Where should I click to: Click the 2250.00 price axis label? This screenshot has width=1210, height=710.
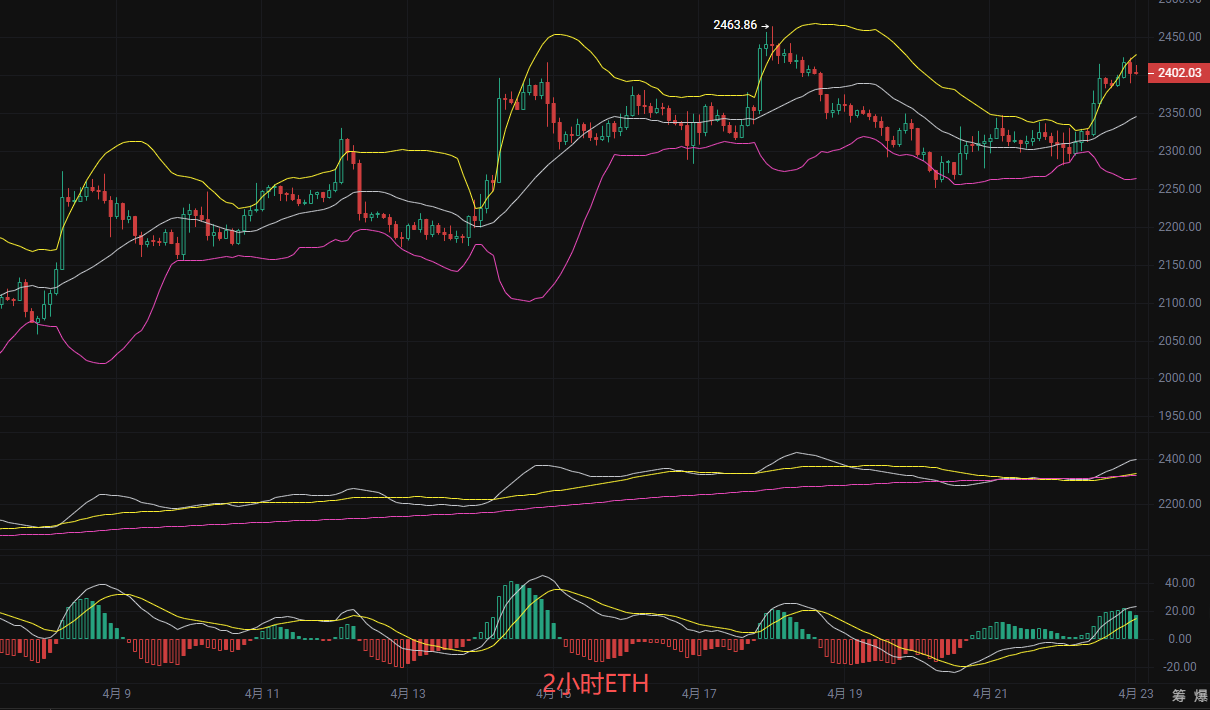click(1179, 189)
